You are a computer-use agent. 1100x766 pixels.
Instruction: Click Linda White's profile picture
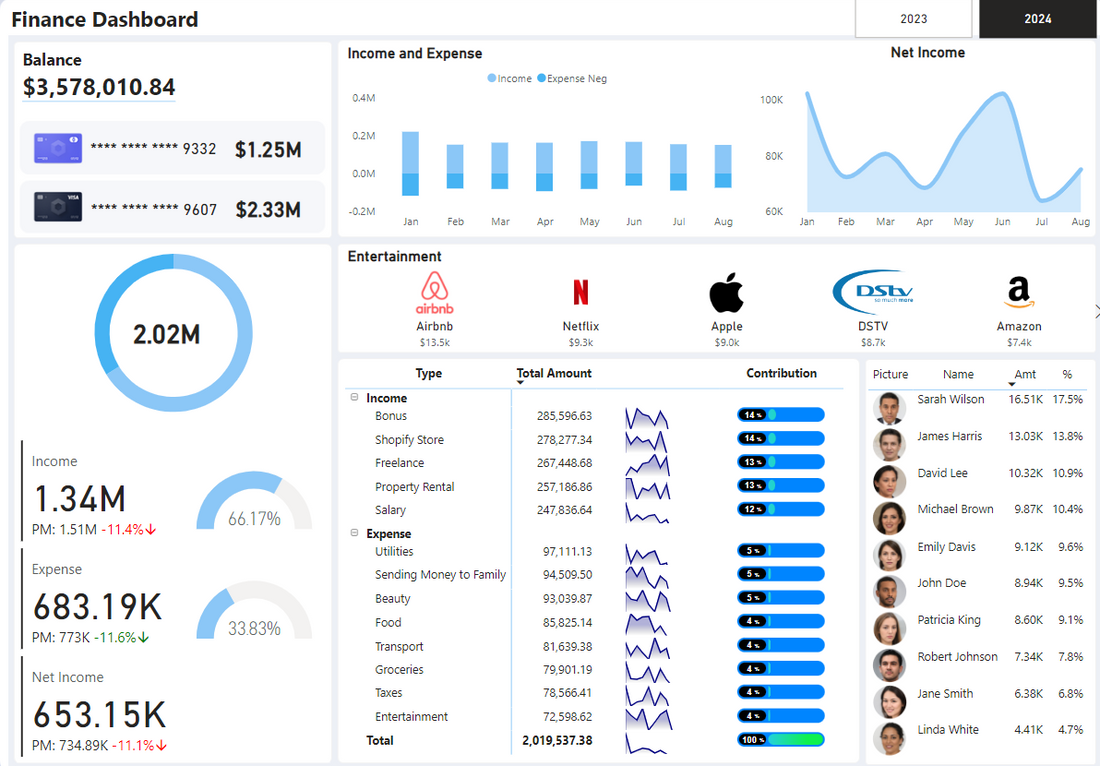[889, 739]
